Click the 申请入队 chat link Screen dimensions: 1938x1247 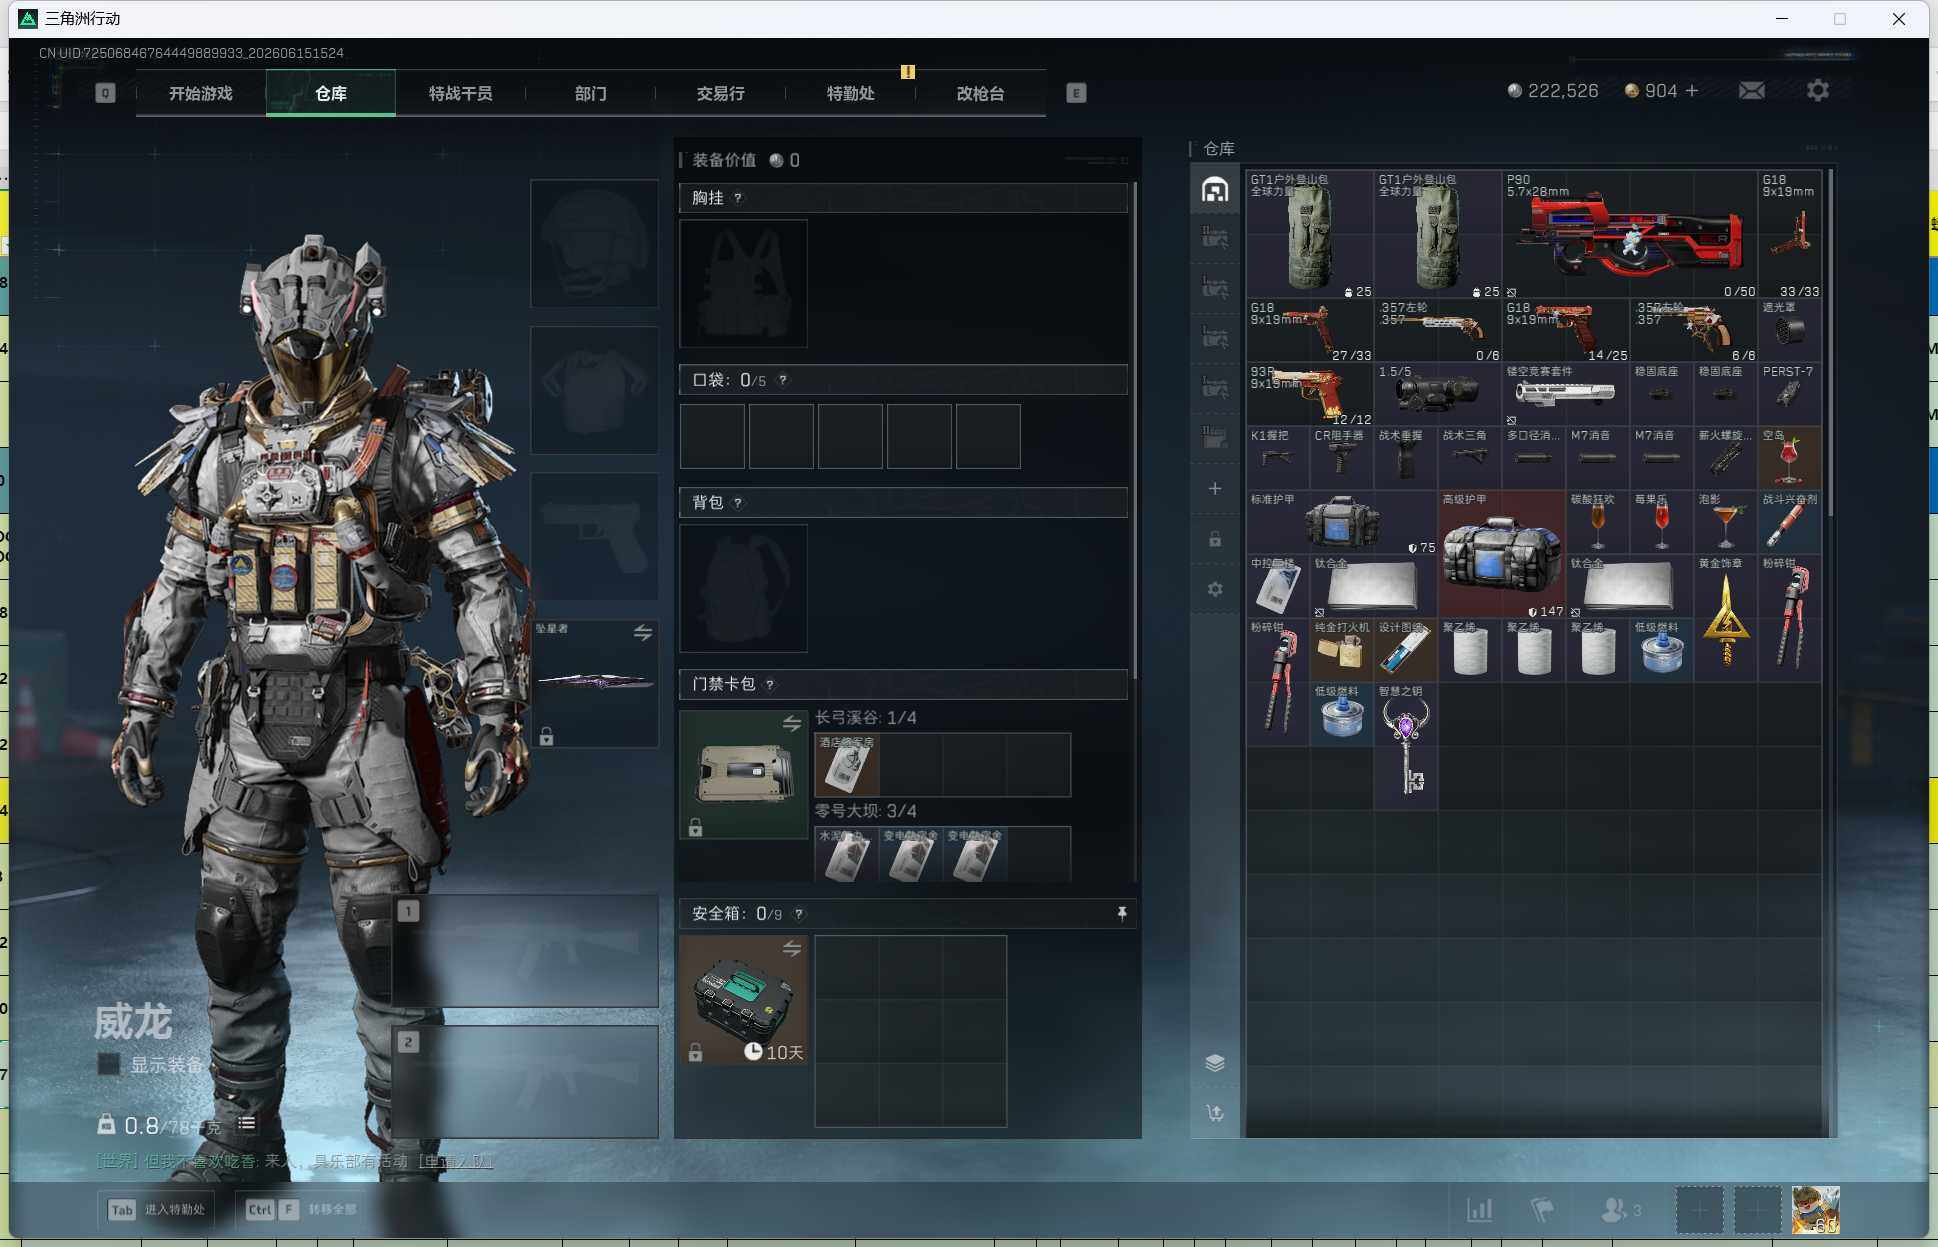tap(456, 1161)
